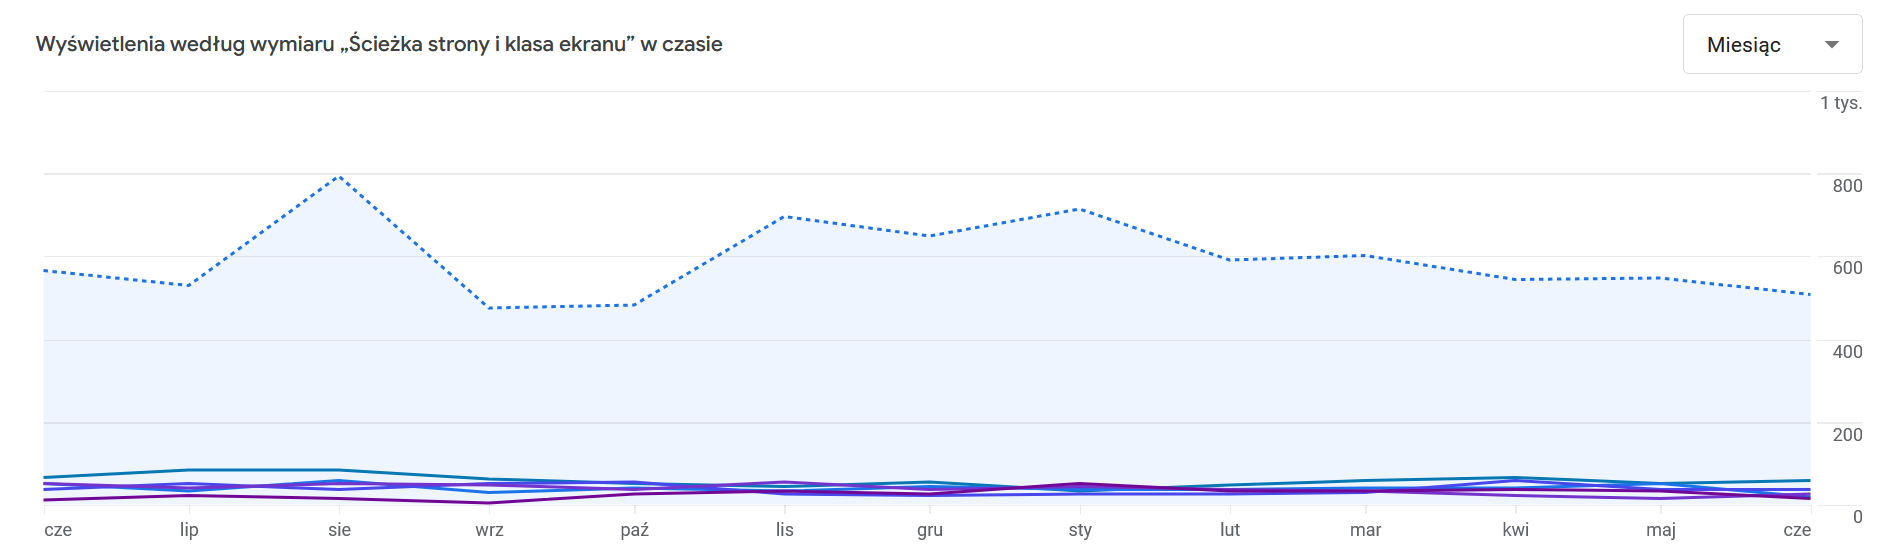Select the 600 y-axis value label
Screen dimensions: 1892x550
point(1847,268)
